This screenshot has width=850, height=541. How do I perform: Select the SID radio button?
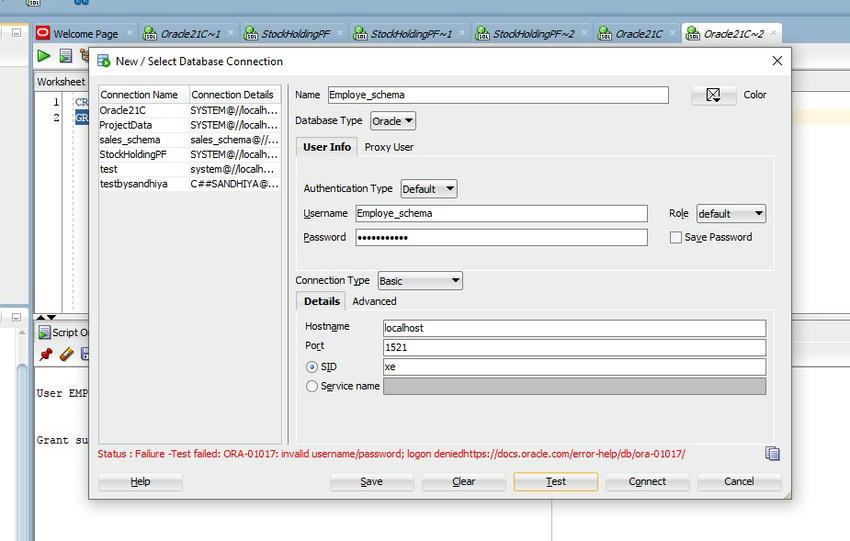pyautogui.click(x=312, y=367)
